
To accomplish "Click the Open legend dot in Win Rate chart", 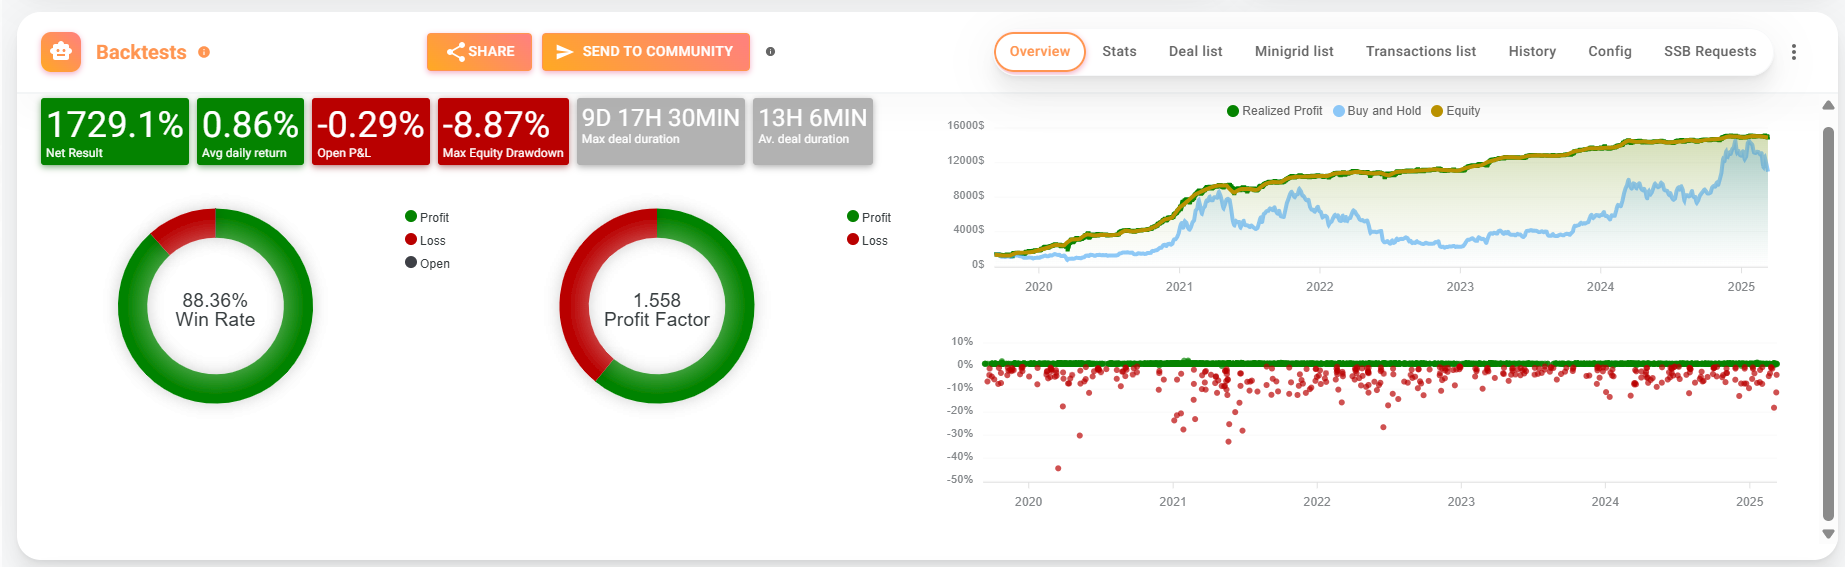I will 411,263.
